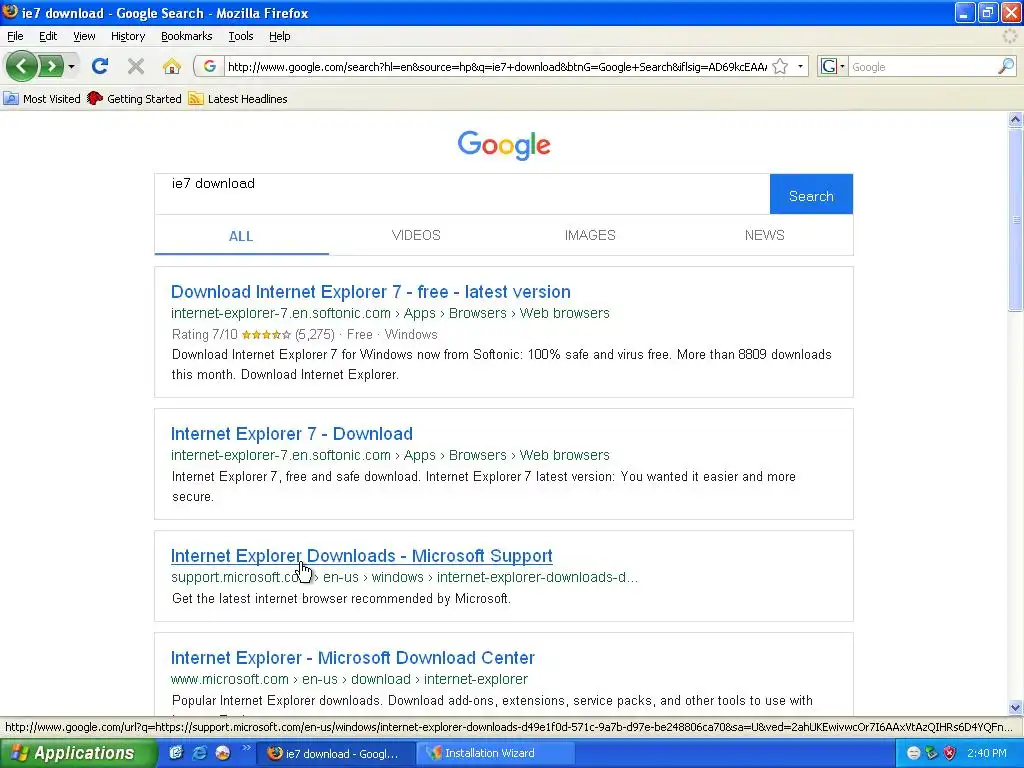Reload the page with the refresh icon
Screen dimensions: 1024x768
tap(100, 66)
